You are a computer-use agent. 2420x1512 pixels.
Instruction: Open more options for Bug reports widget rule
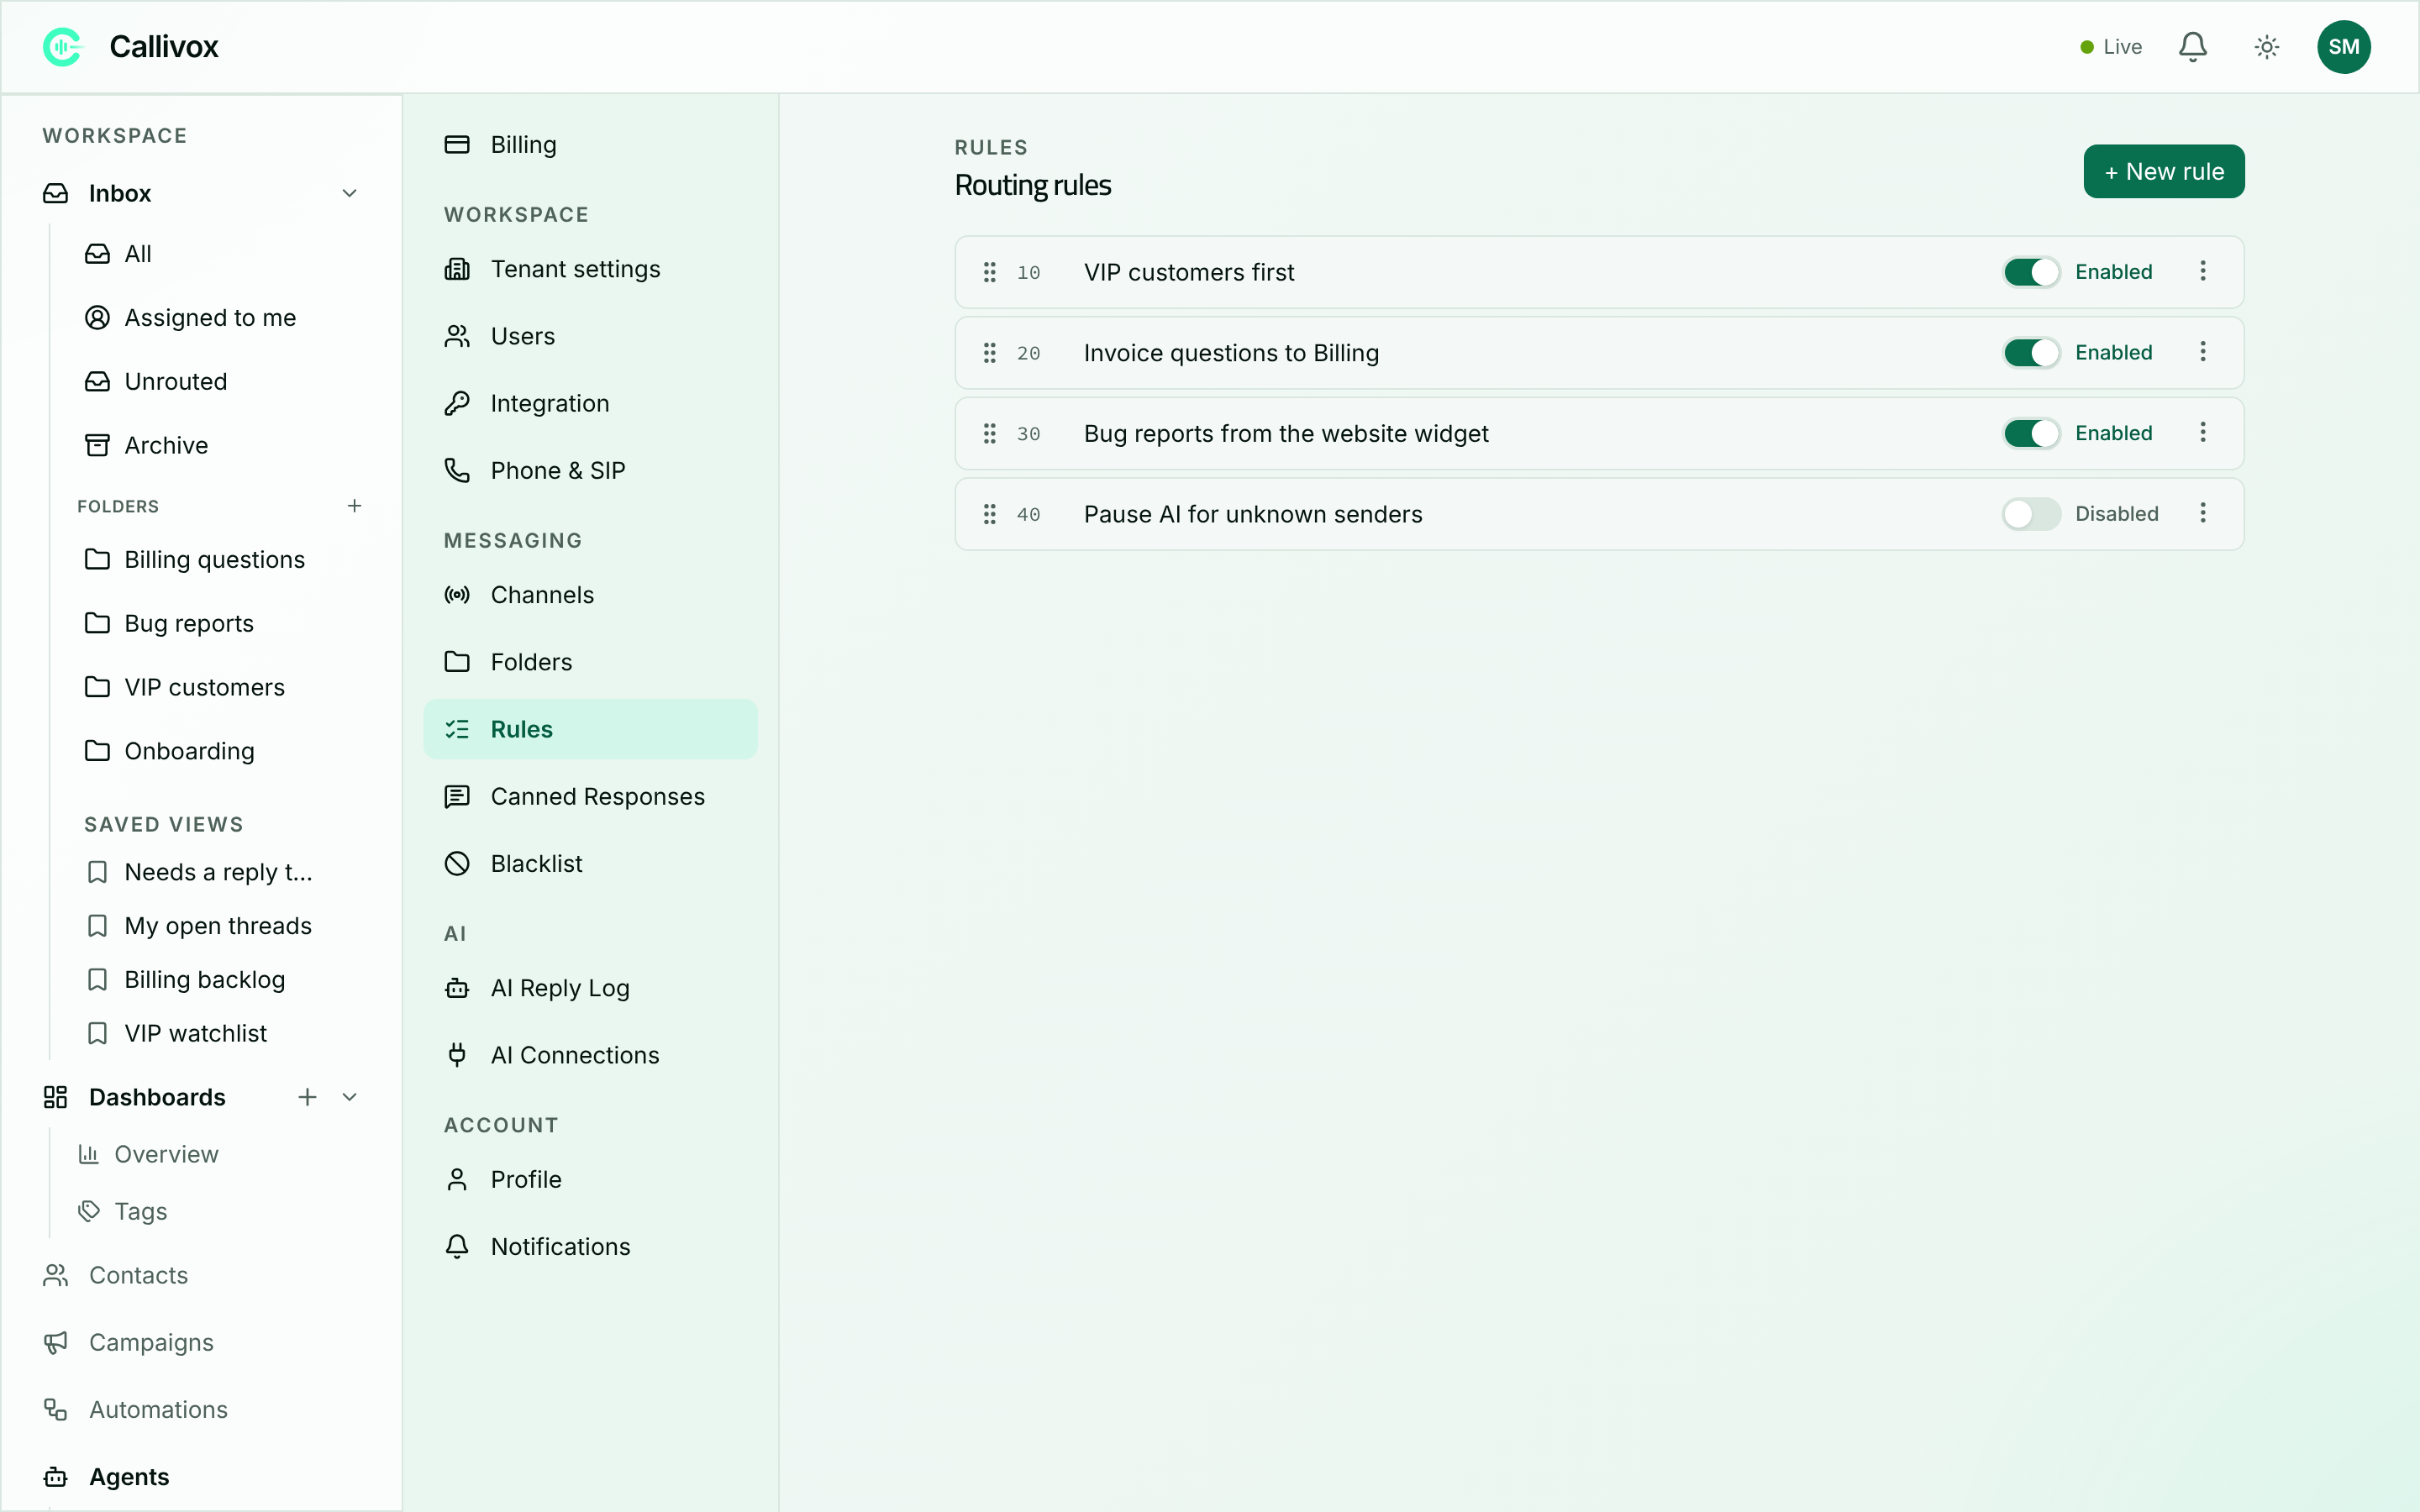(2202, 432)
